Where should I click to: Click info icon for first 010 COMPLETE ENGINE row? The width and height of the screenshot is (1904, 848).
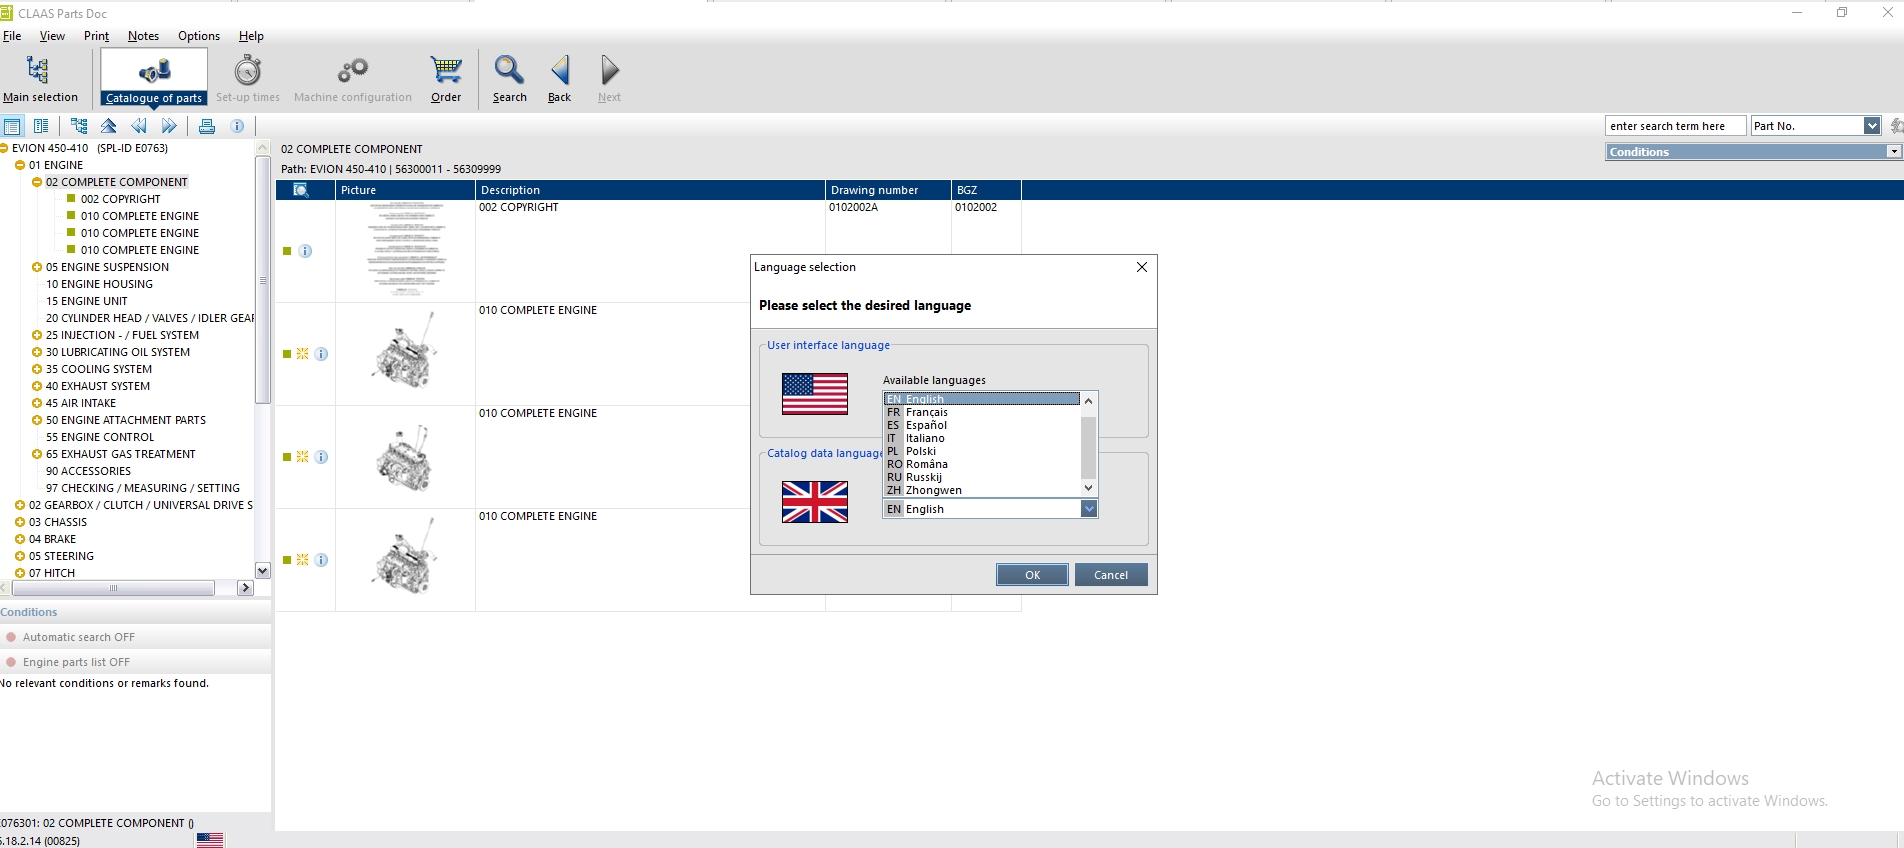pos(321,354)
